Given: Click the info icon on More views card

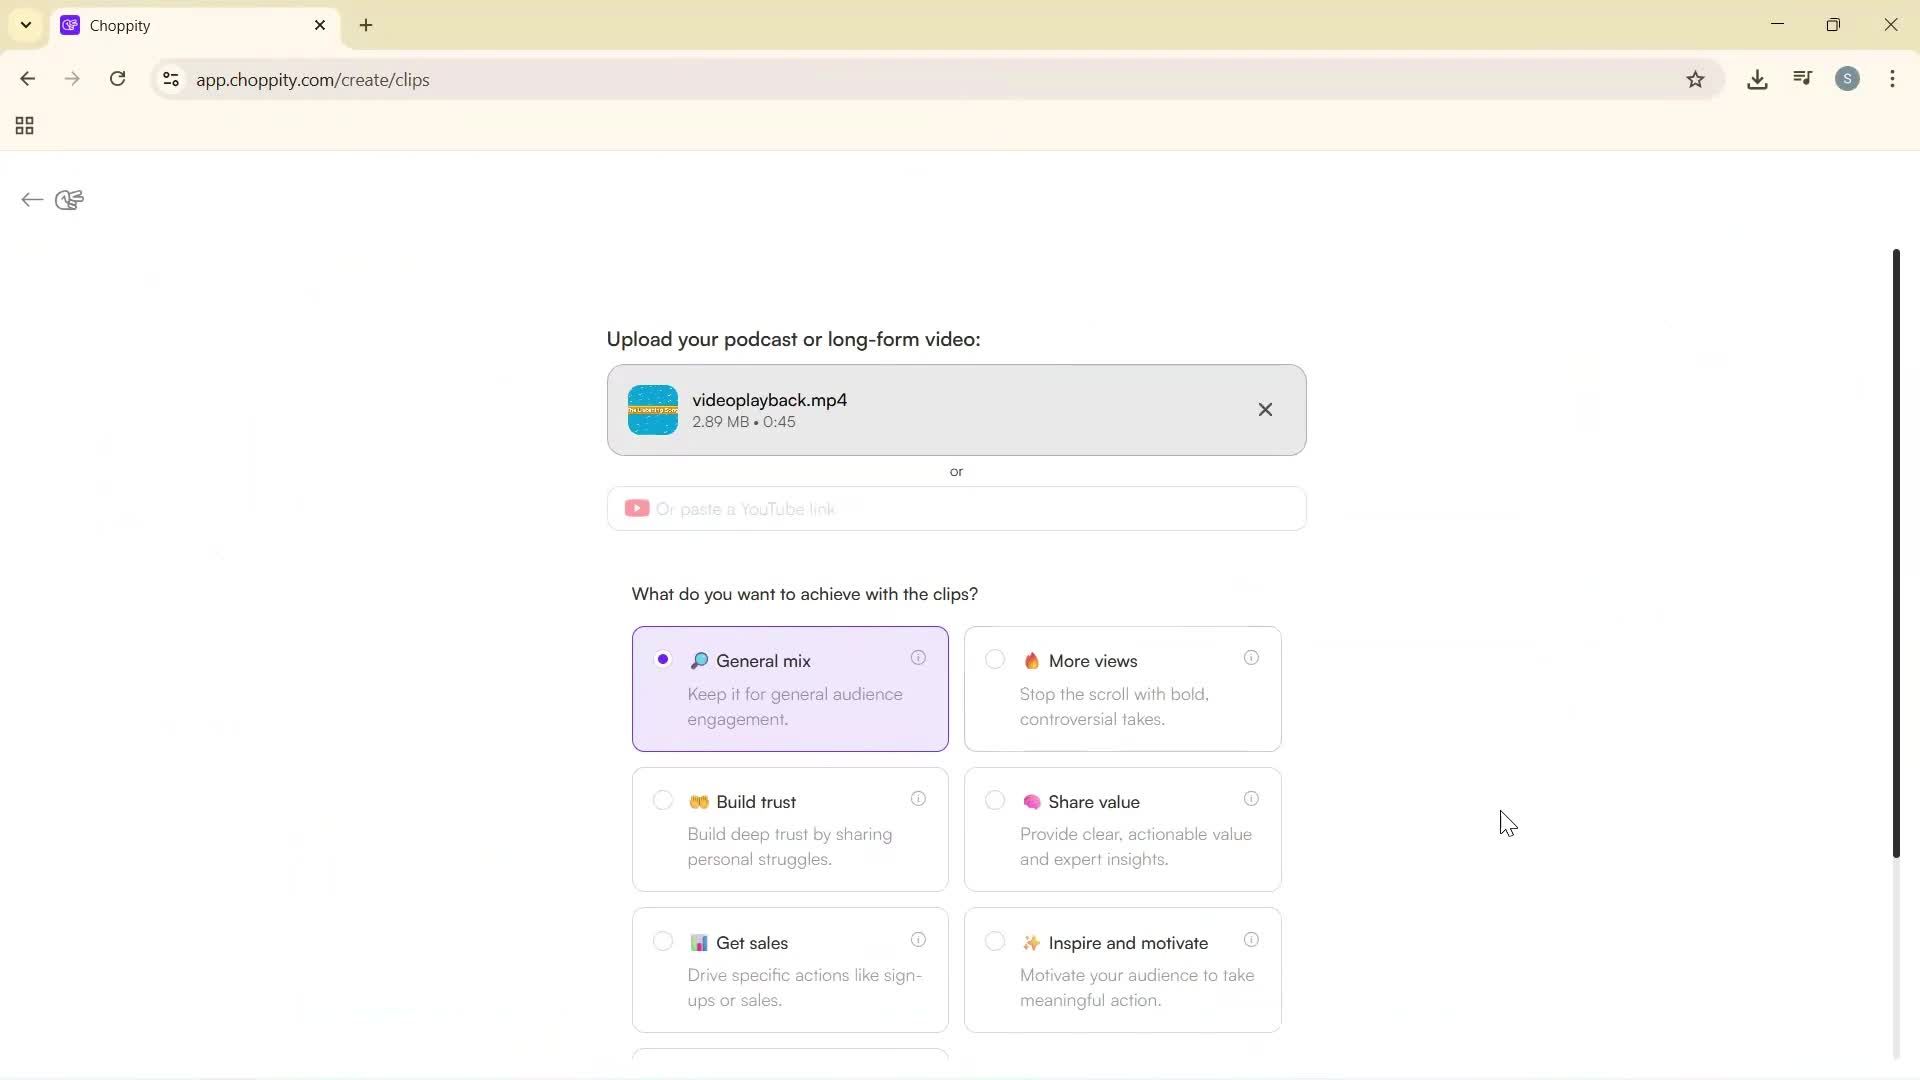Looking at the screenshot, I should (x=1250, y=658).
